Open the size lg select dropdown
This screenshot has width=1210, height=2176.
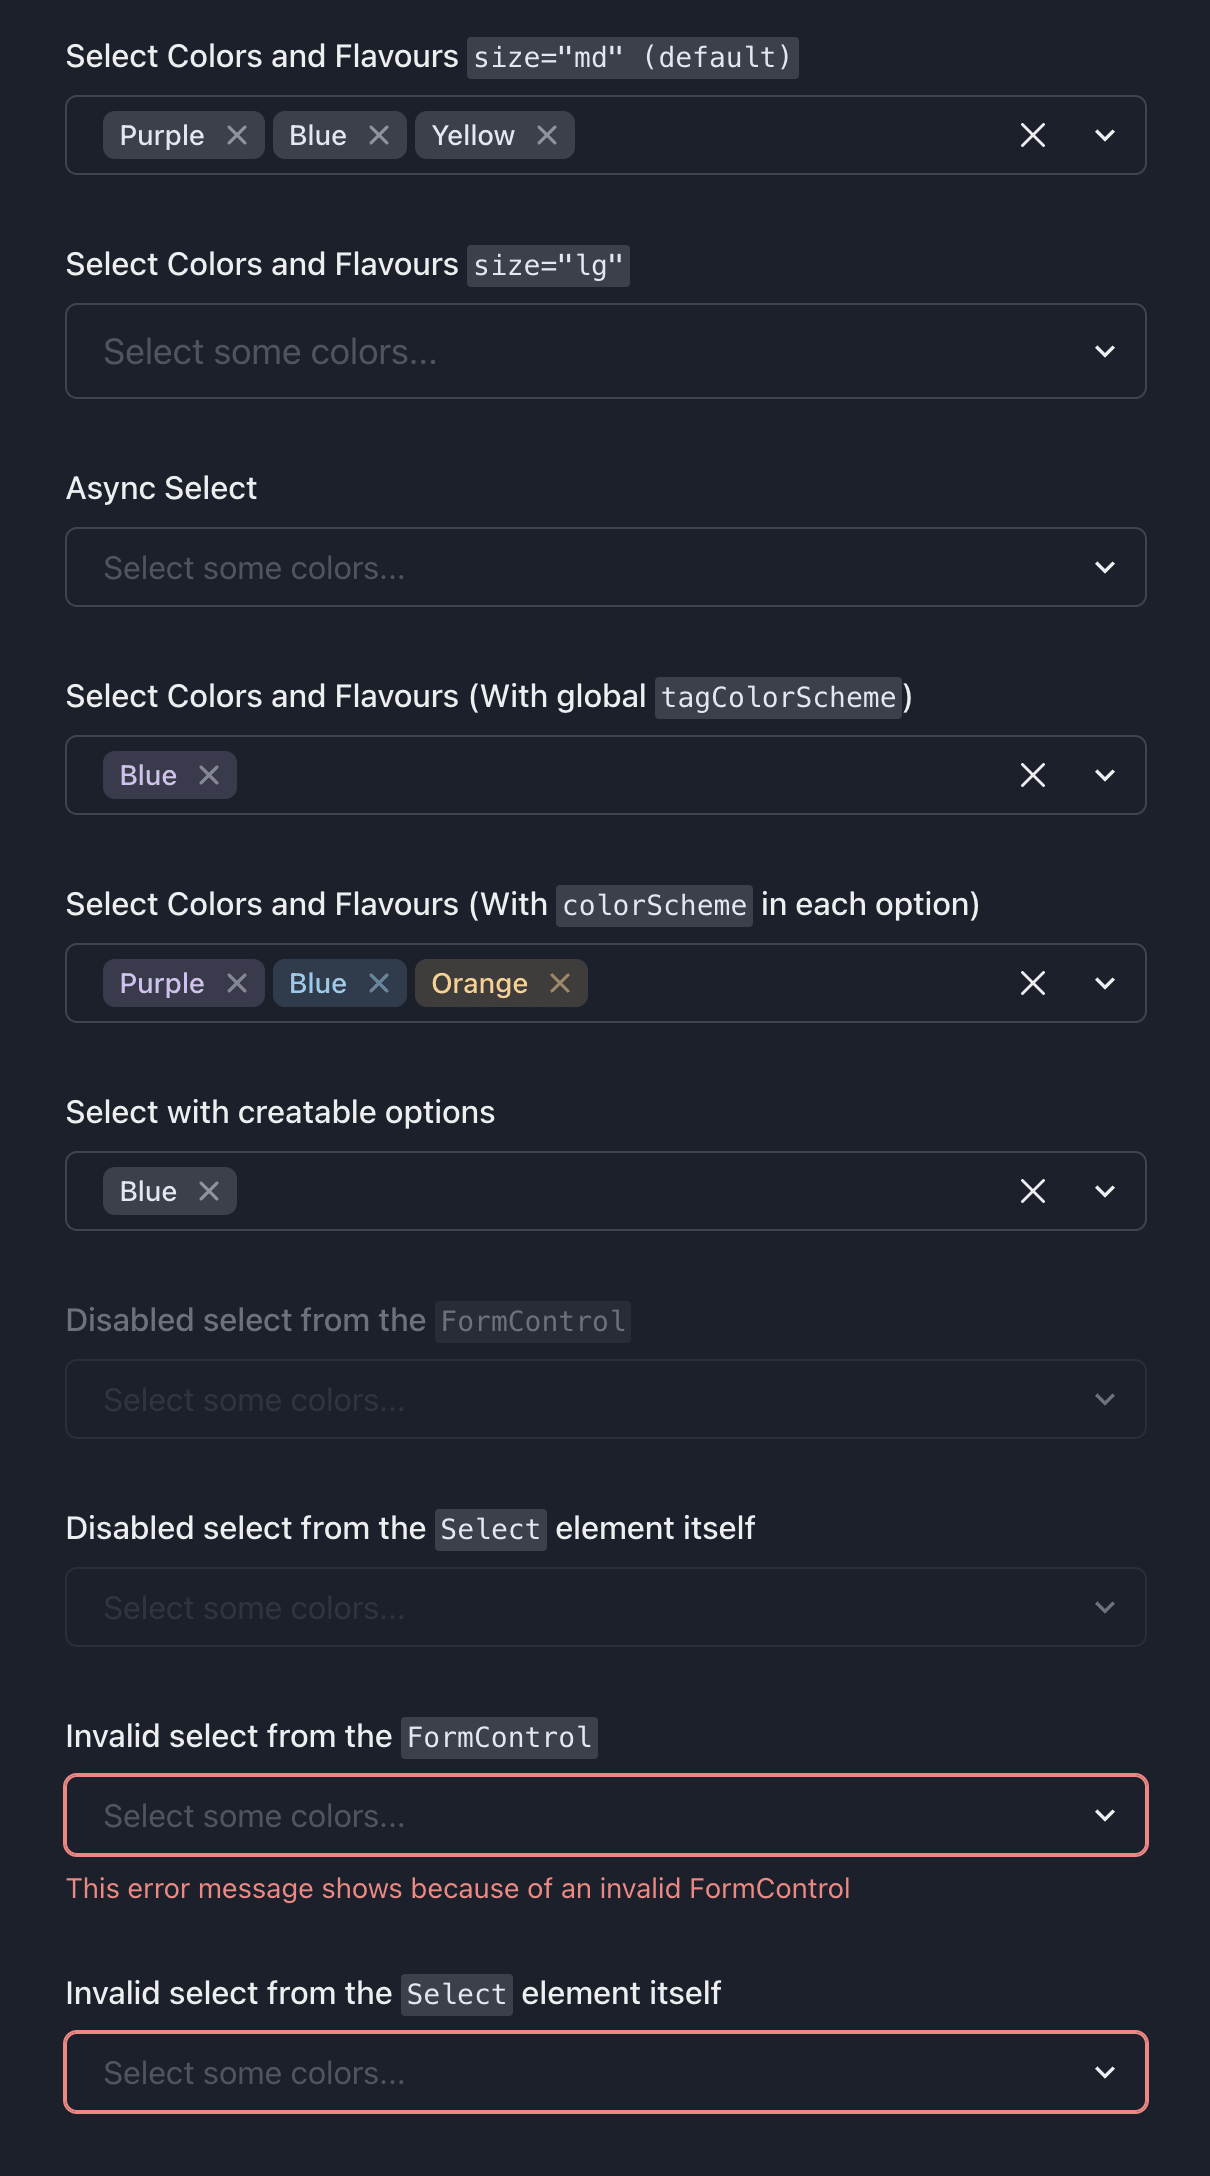1104,351
